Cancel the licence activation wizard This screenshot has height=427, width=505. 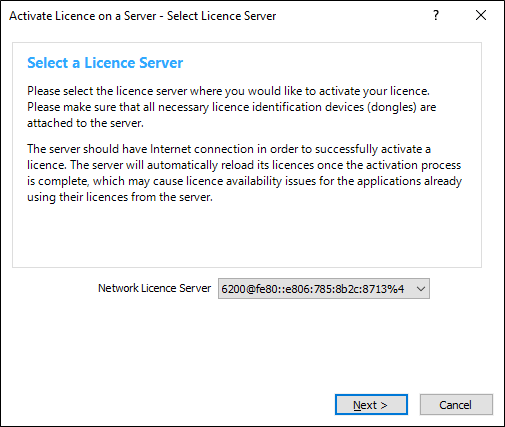pyautogui.click(x=456, y=405)
